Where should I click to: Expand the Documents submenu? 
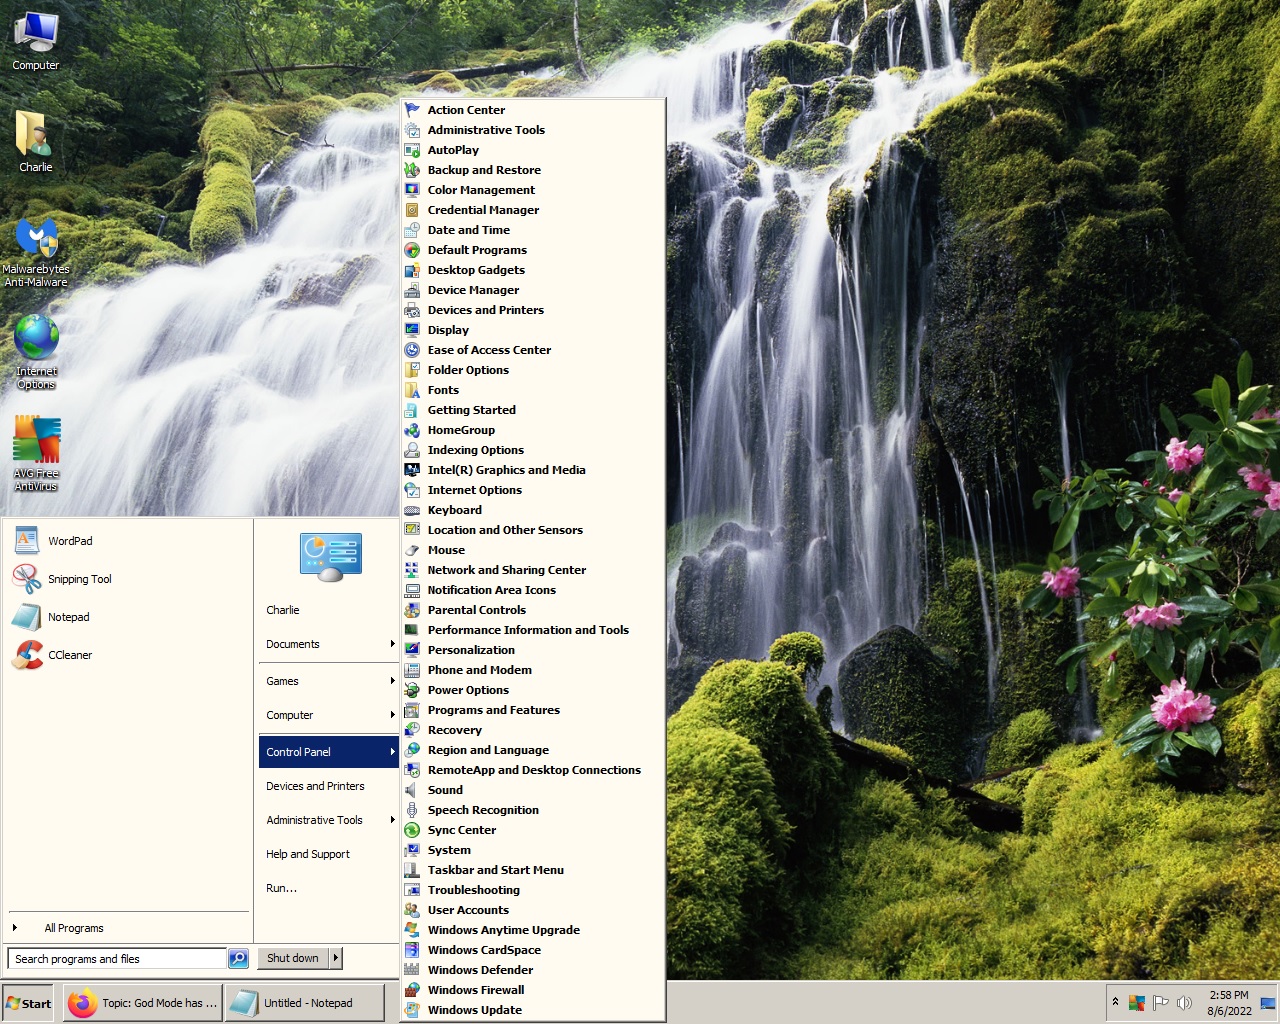[x=328, y=644]
